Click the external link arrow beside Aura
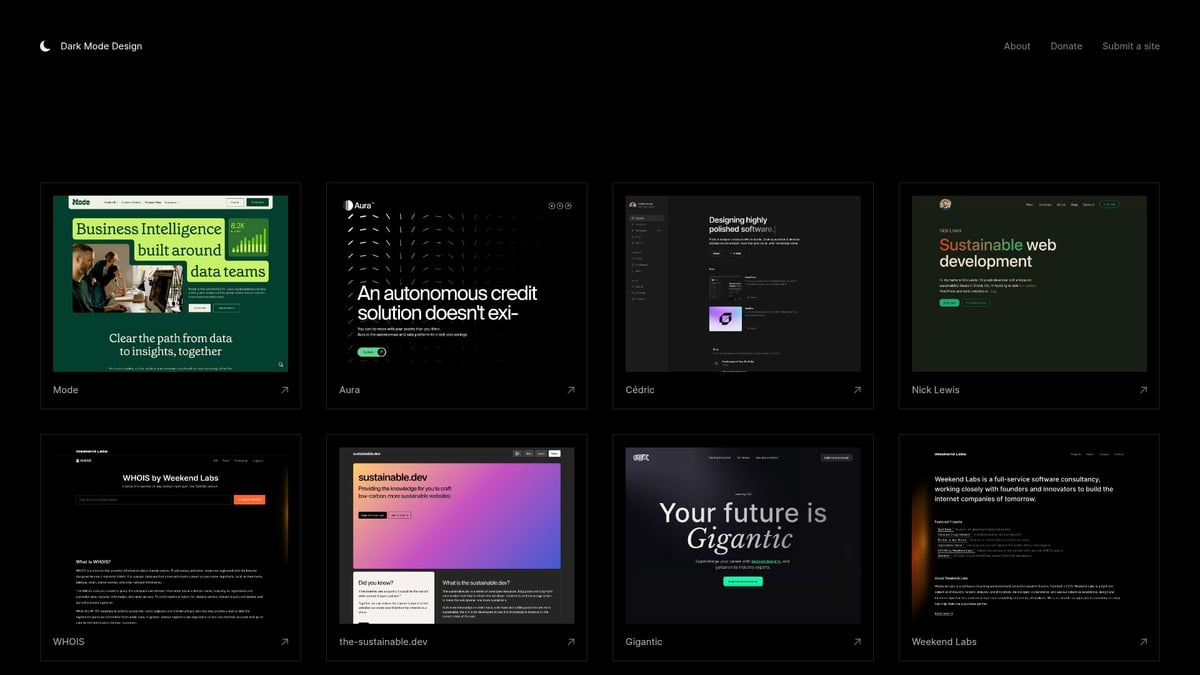Viewport: 1200px width, 675px height. click(571, 390)
